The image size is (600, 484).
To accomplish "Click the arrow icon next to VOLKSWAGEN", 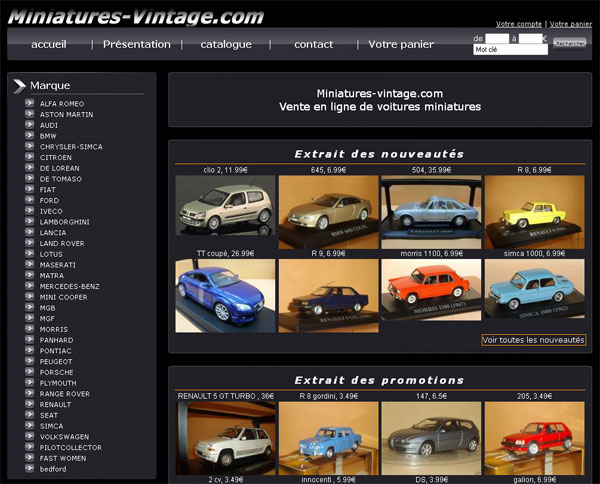I will [30, 436].
